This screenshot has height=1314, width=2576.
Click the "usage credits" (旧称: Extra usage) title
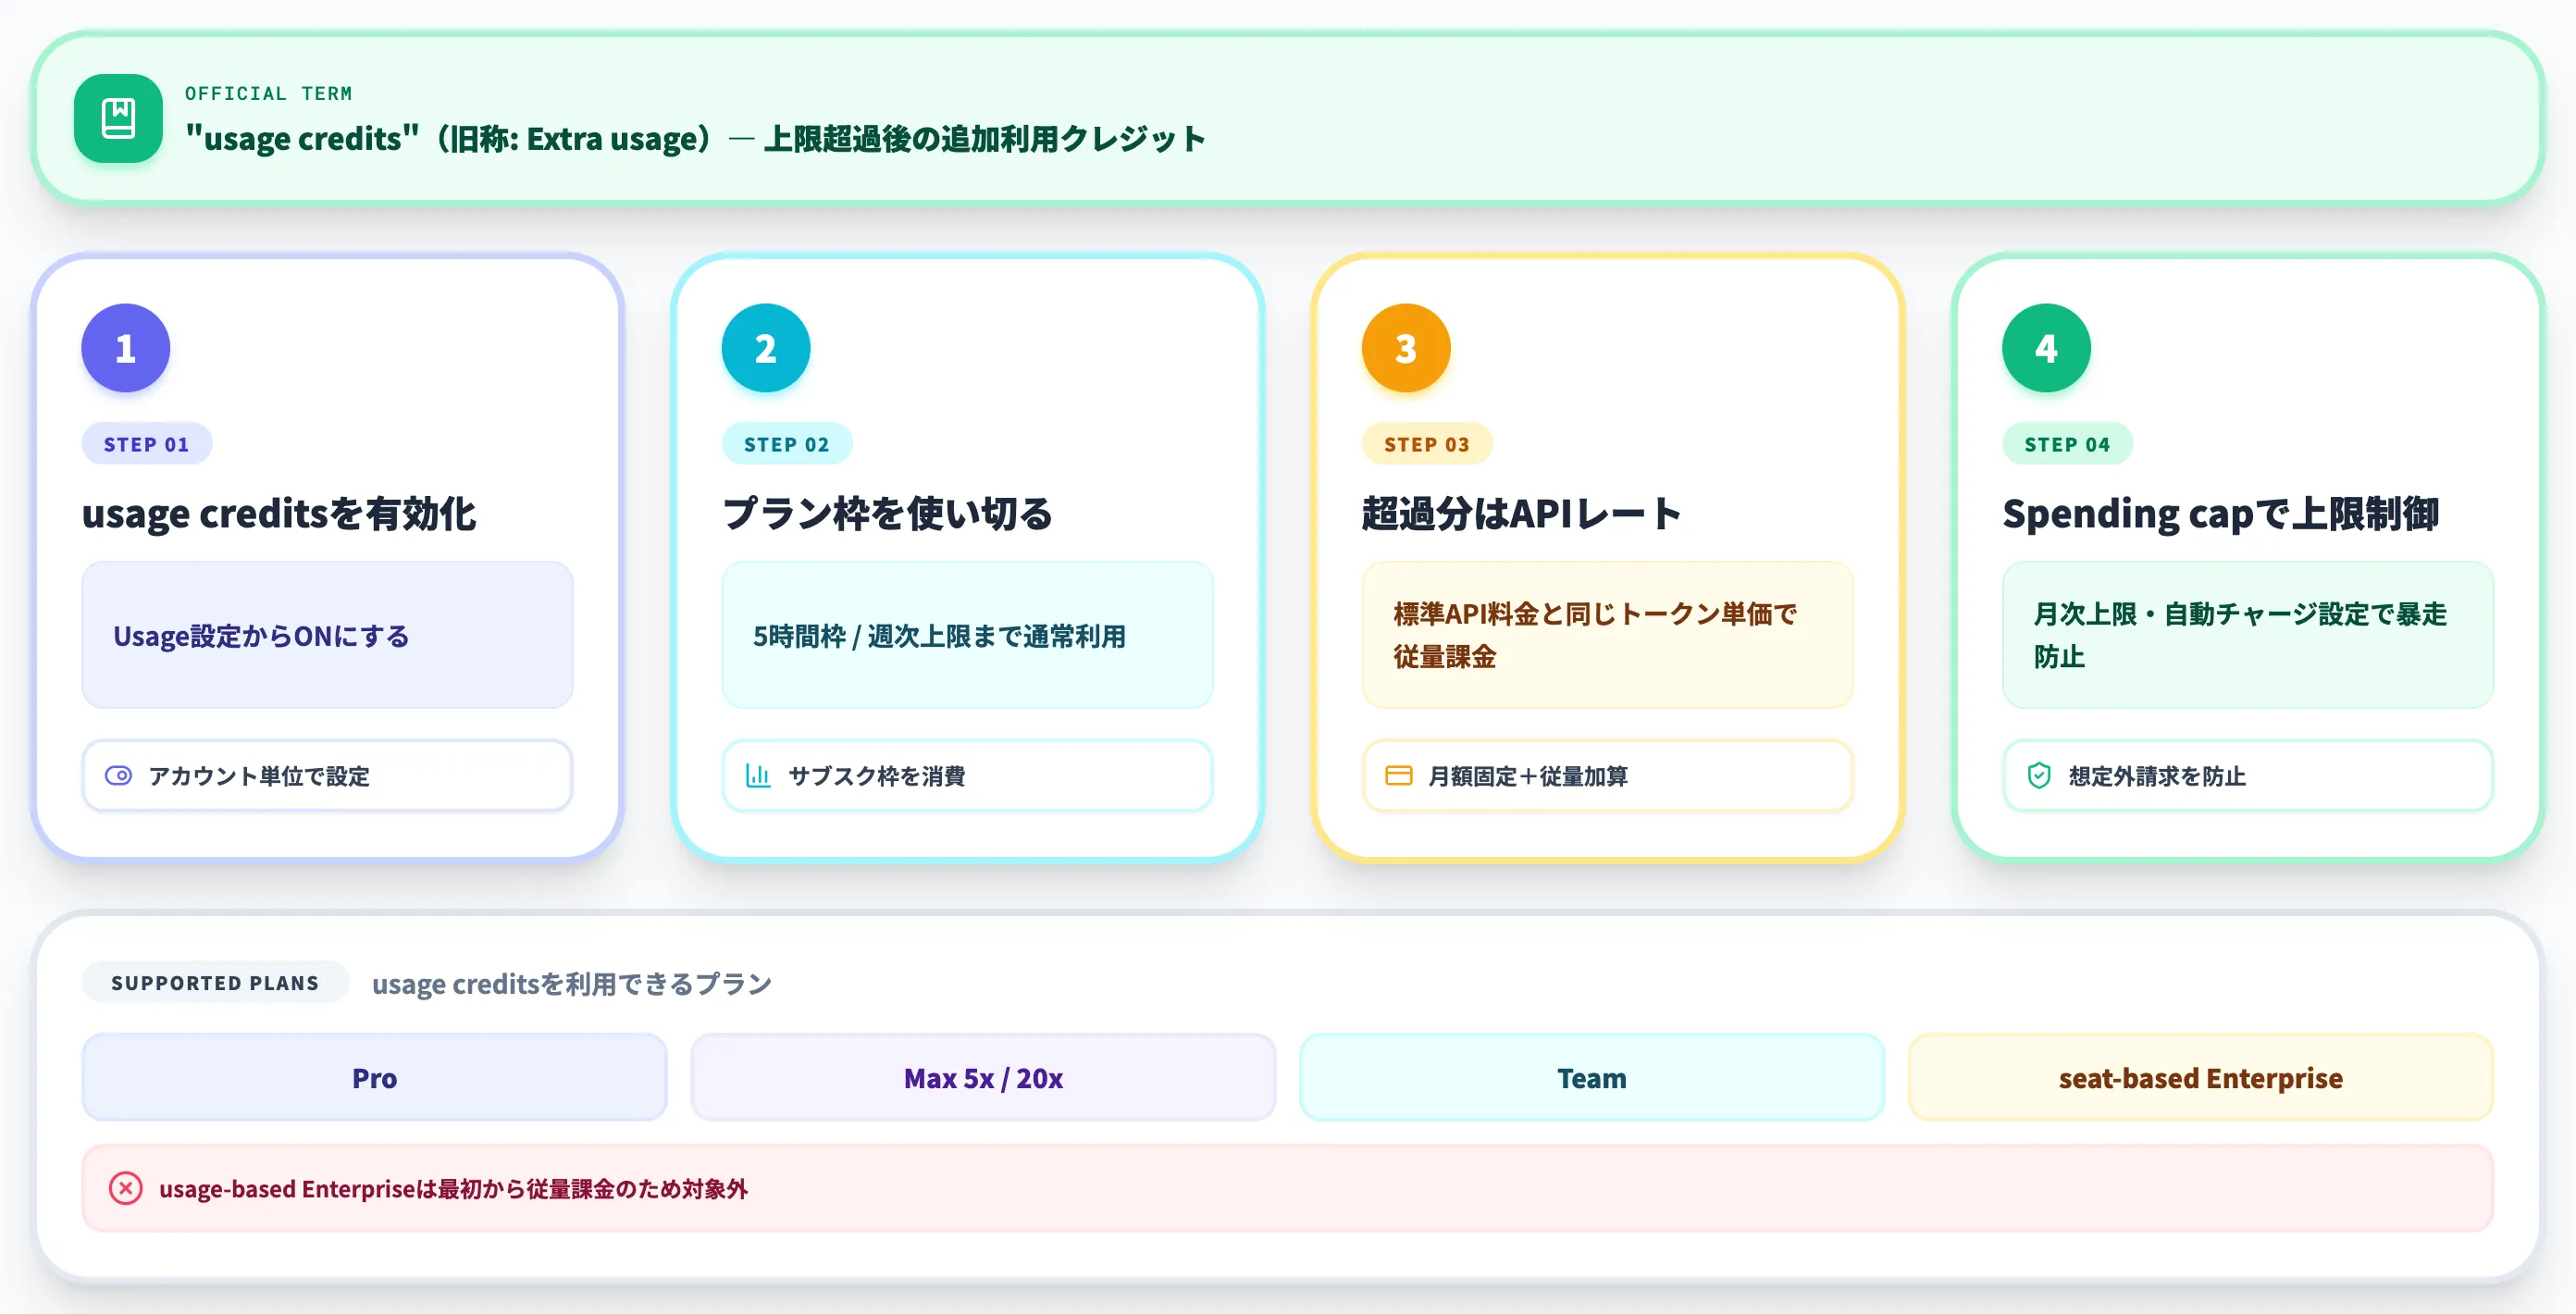point(695,138)
